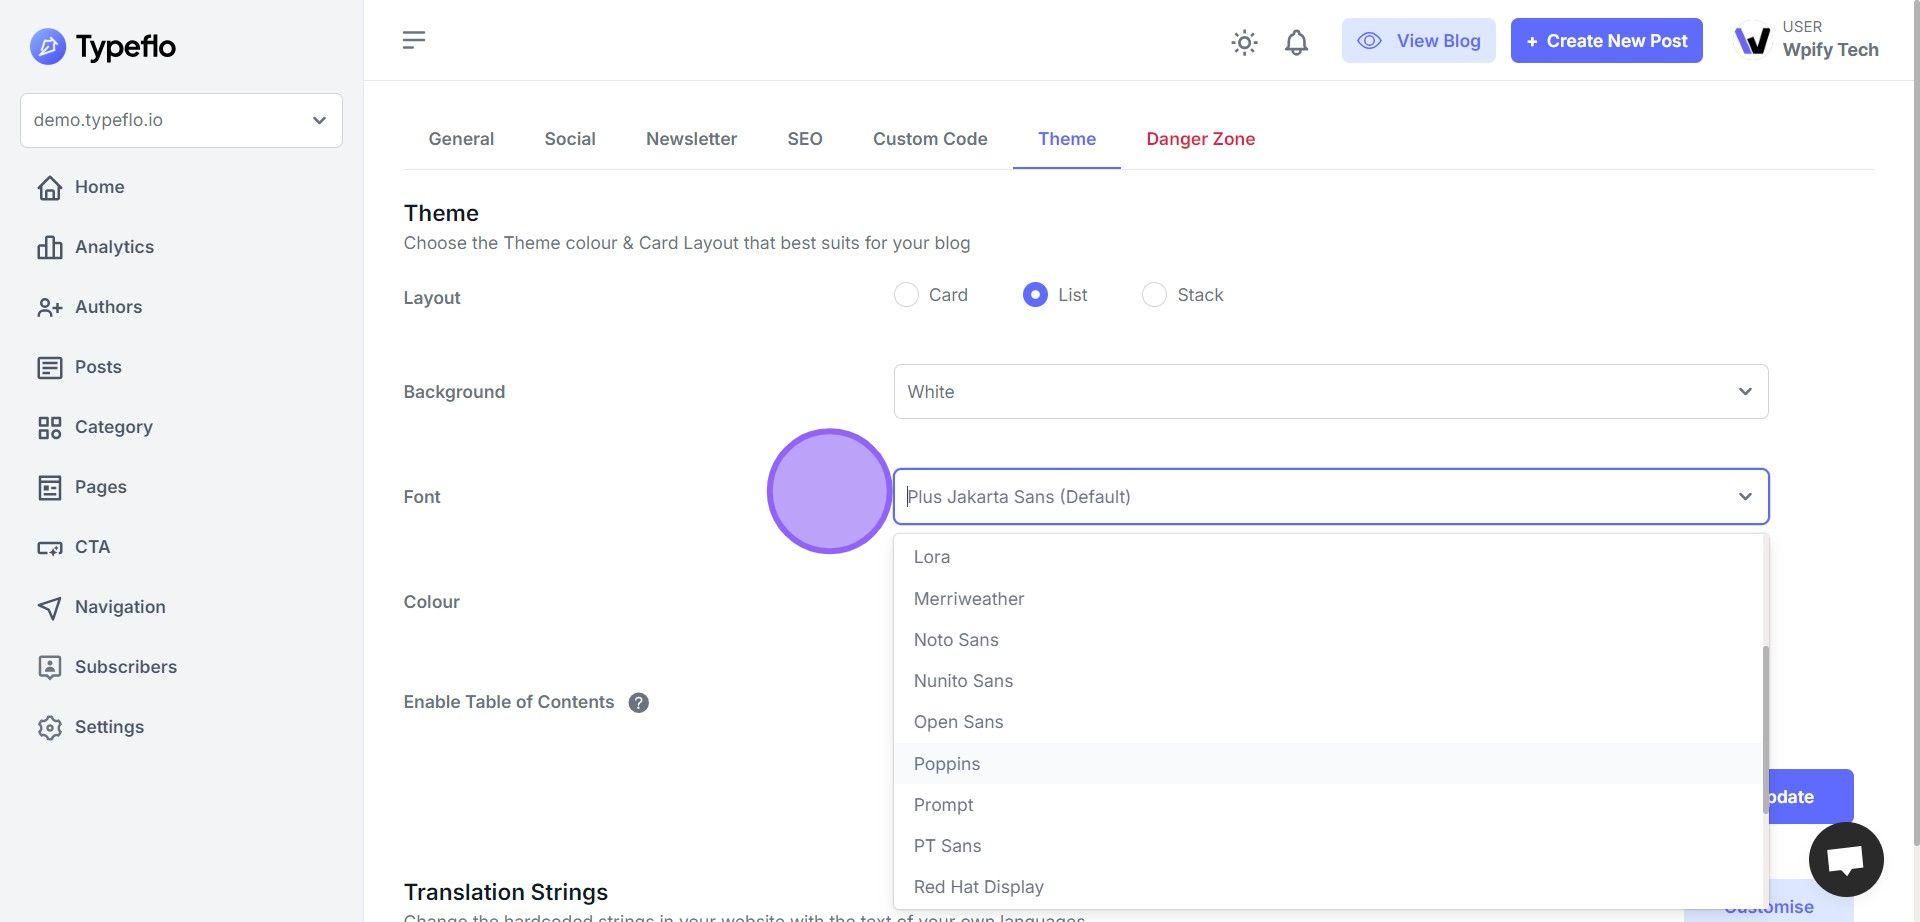The width and height of the screenshot is (1920, 922).
Task: Expand the Background White dropdown
Action: [x=1330, y=392]
